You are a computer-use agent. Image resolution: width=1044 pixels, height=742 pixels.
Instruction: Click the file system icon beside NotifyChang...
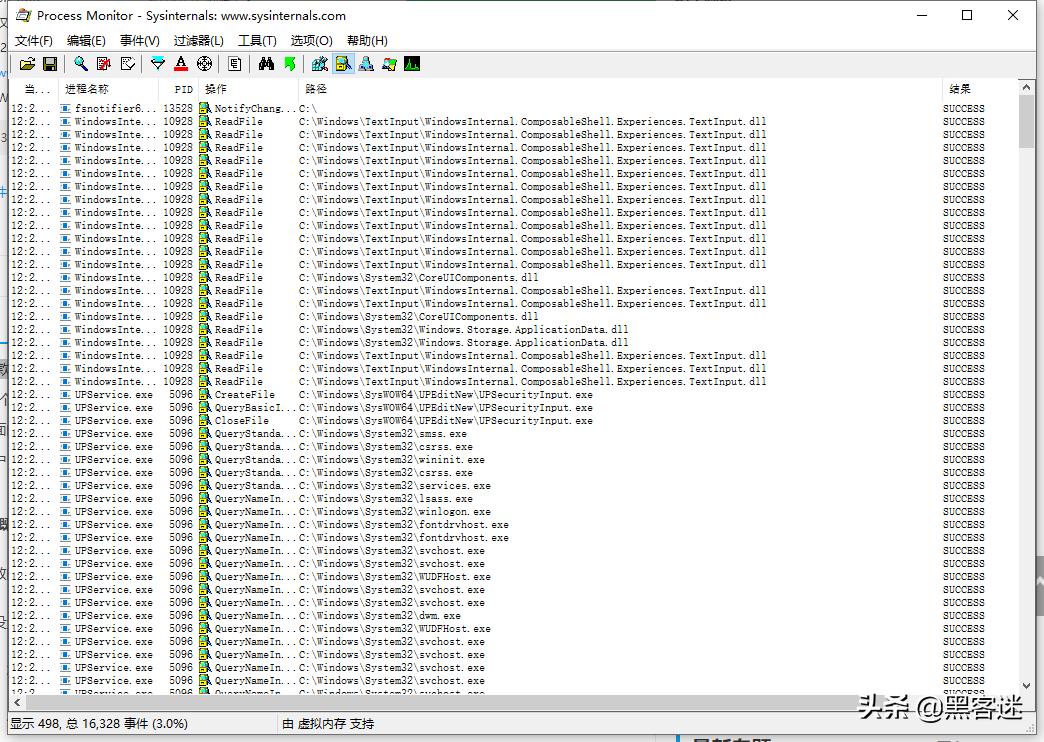(x=205, y=109)
